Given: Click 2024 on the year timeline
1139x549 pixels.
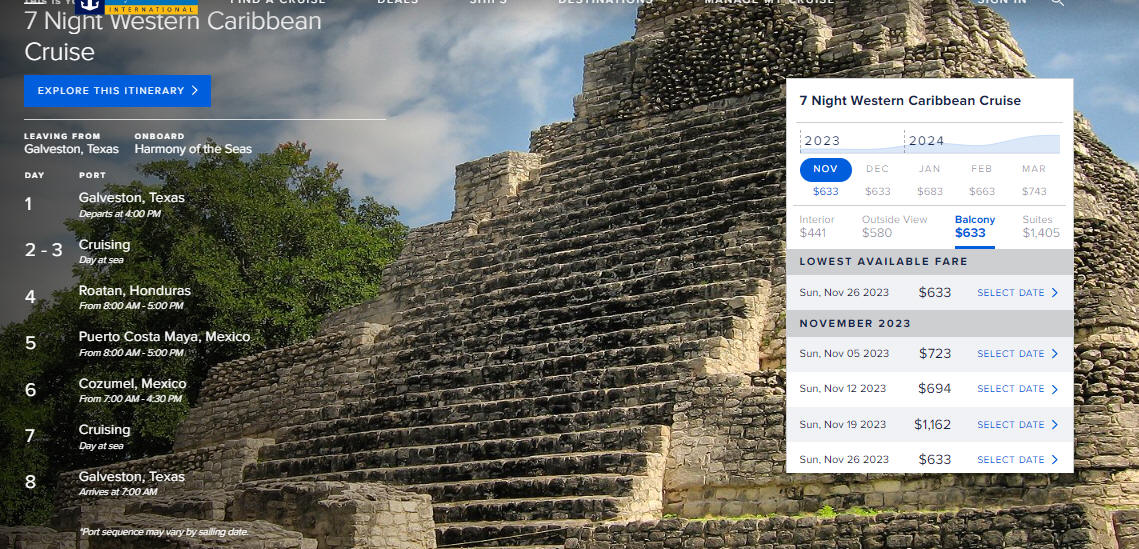Looking at the screenshot, I should click(x=926, y=141).
